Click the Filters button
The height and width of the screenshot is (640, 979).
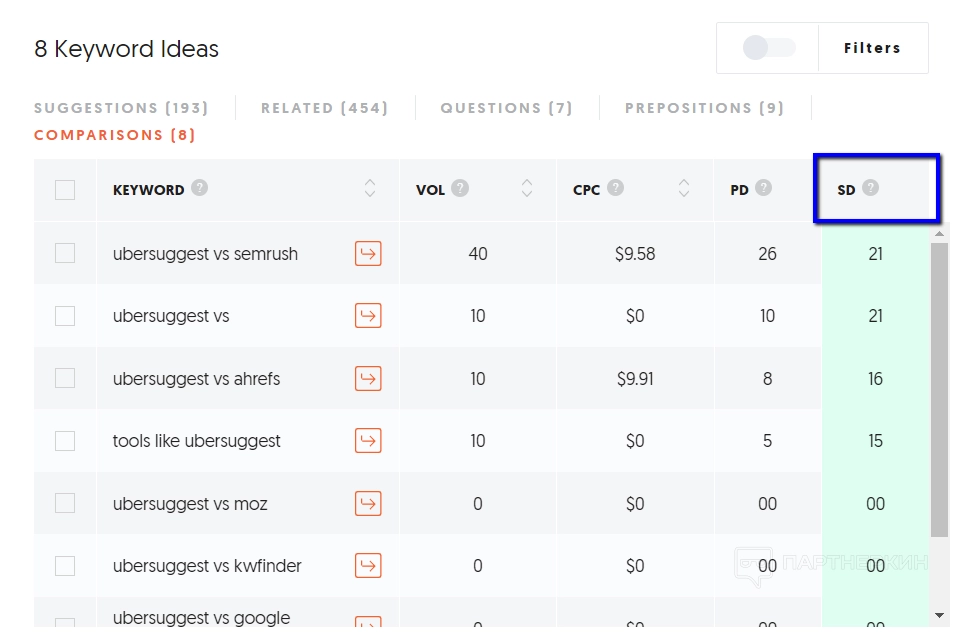click(x=872, y=48)
